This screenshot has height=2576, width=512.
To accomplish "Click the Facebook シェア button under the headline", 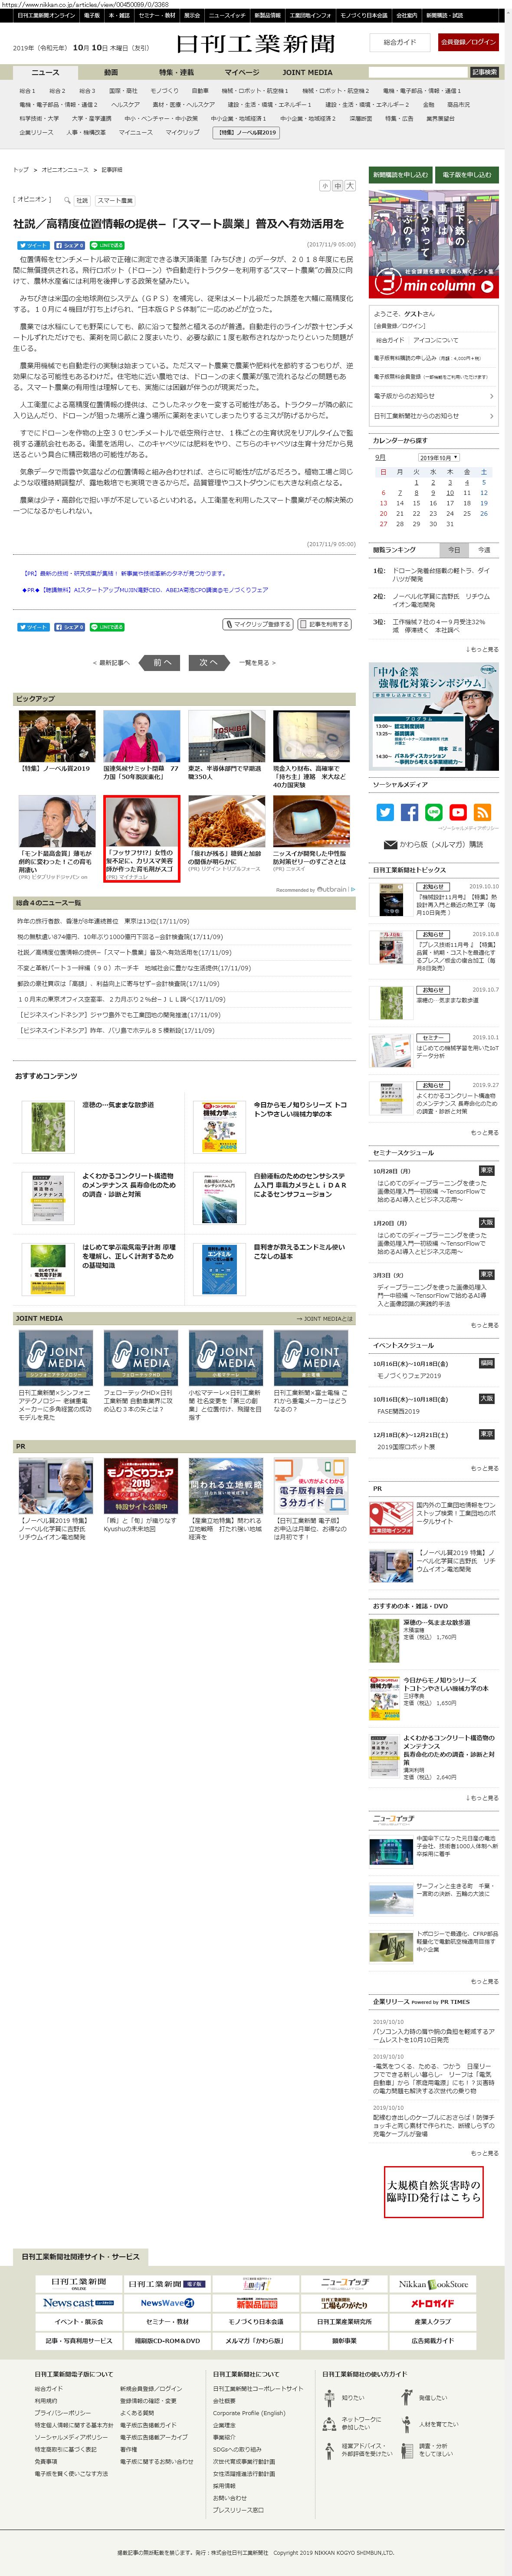I will pyautogui.click(x=70, y=245).
